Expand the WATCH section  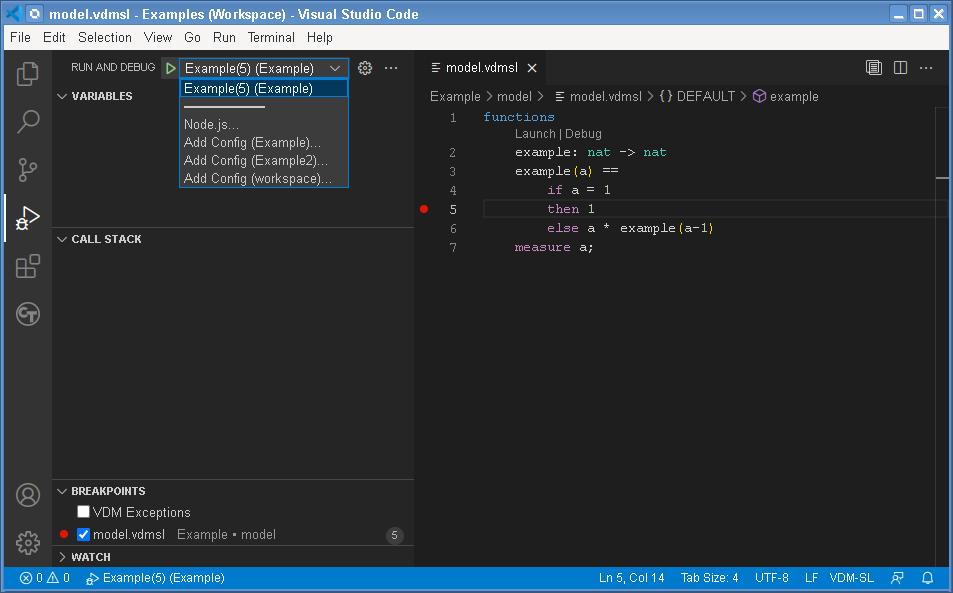(x=62, y=557)
